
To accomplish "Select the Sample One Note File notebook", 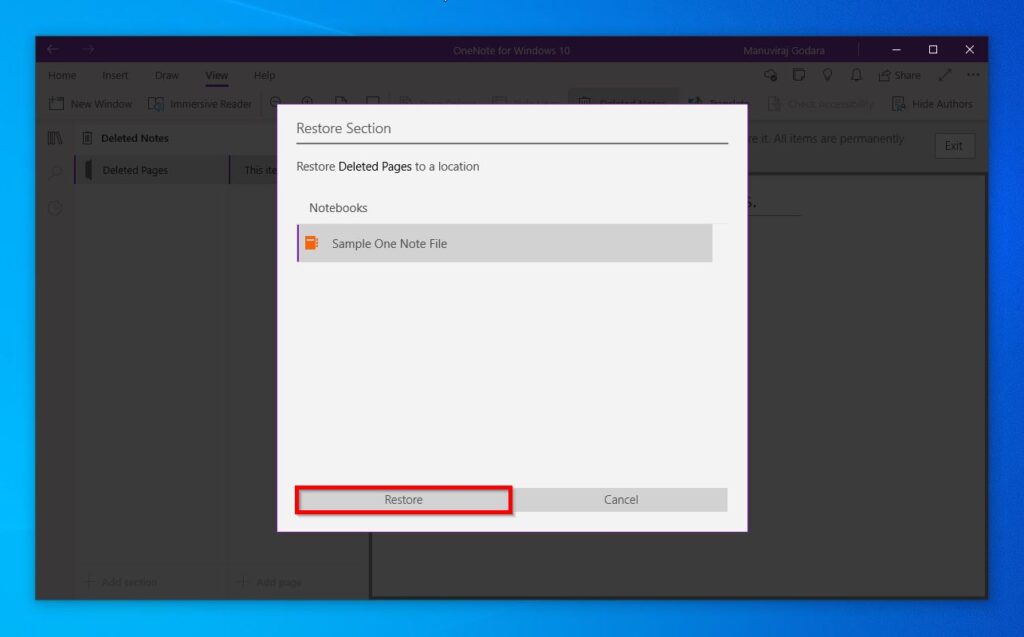I will coord(504,242).
